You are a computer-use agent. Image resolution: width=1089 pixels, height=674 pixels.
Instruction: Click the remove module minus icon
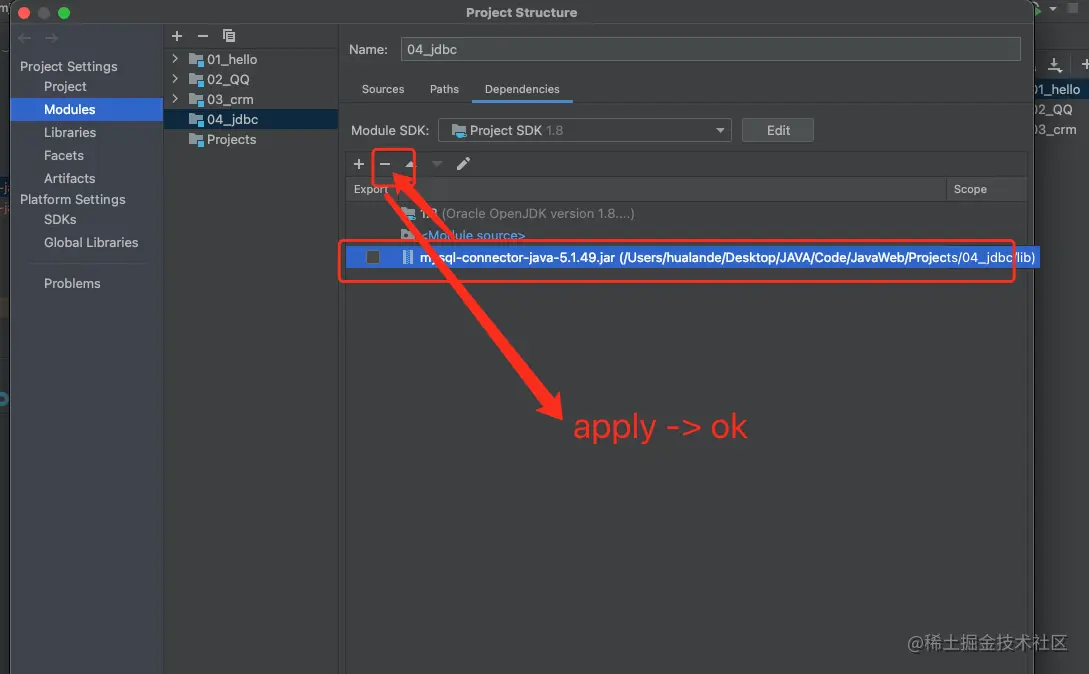(203, 36)
